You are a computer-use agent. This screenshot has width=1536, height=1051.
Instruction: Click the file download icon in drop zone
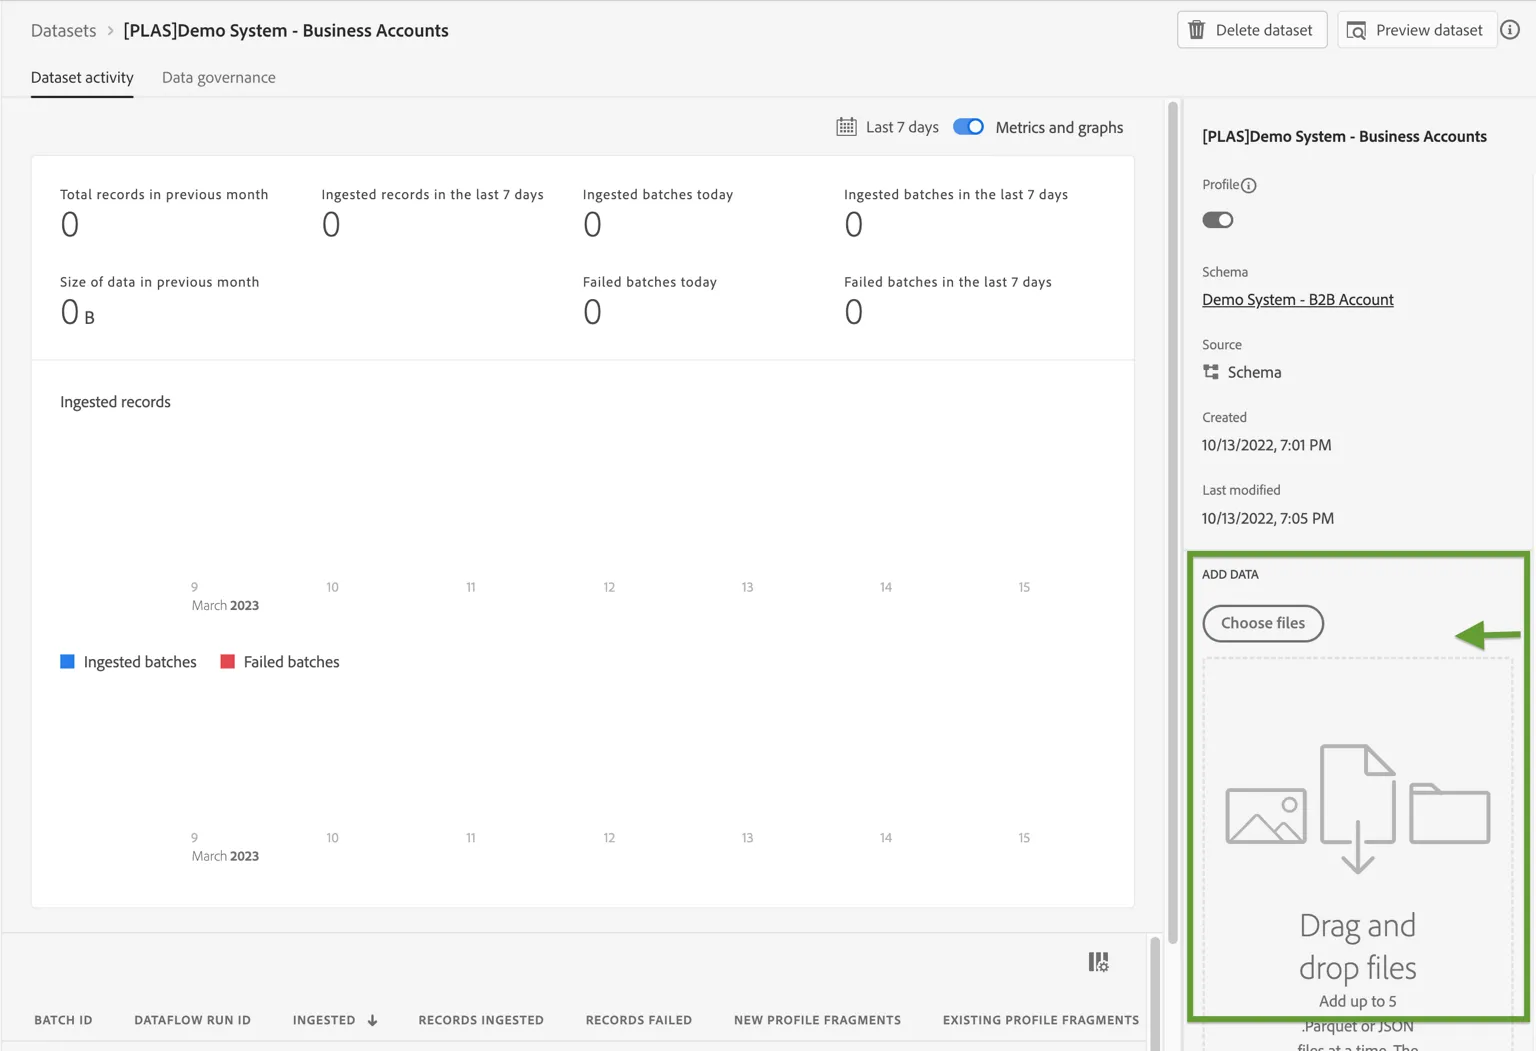1357,809
